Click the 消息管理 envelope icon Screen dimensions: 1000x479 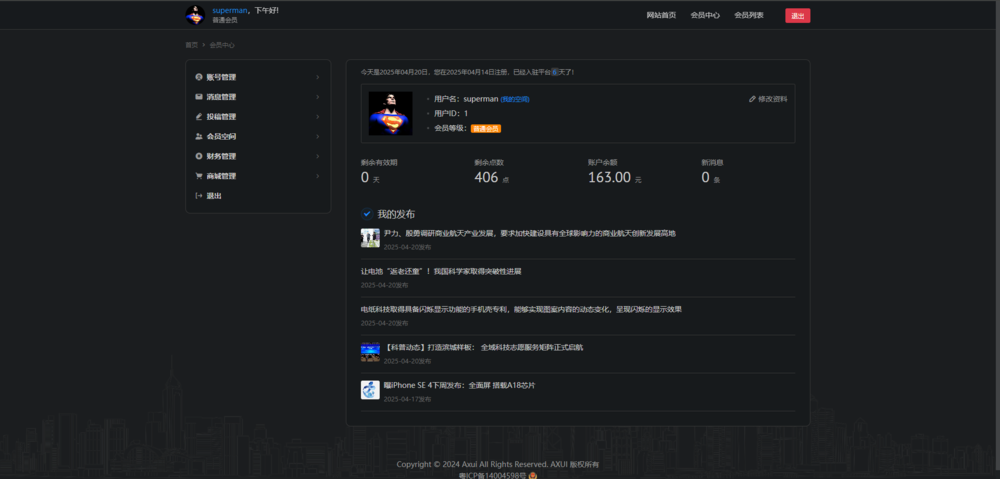tap(199, 97)
